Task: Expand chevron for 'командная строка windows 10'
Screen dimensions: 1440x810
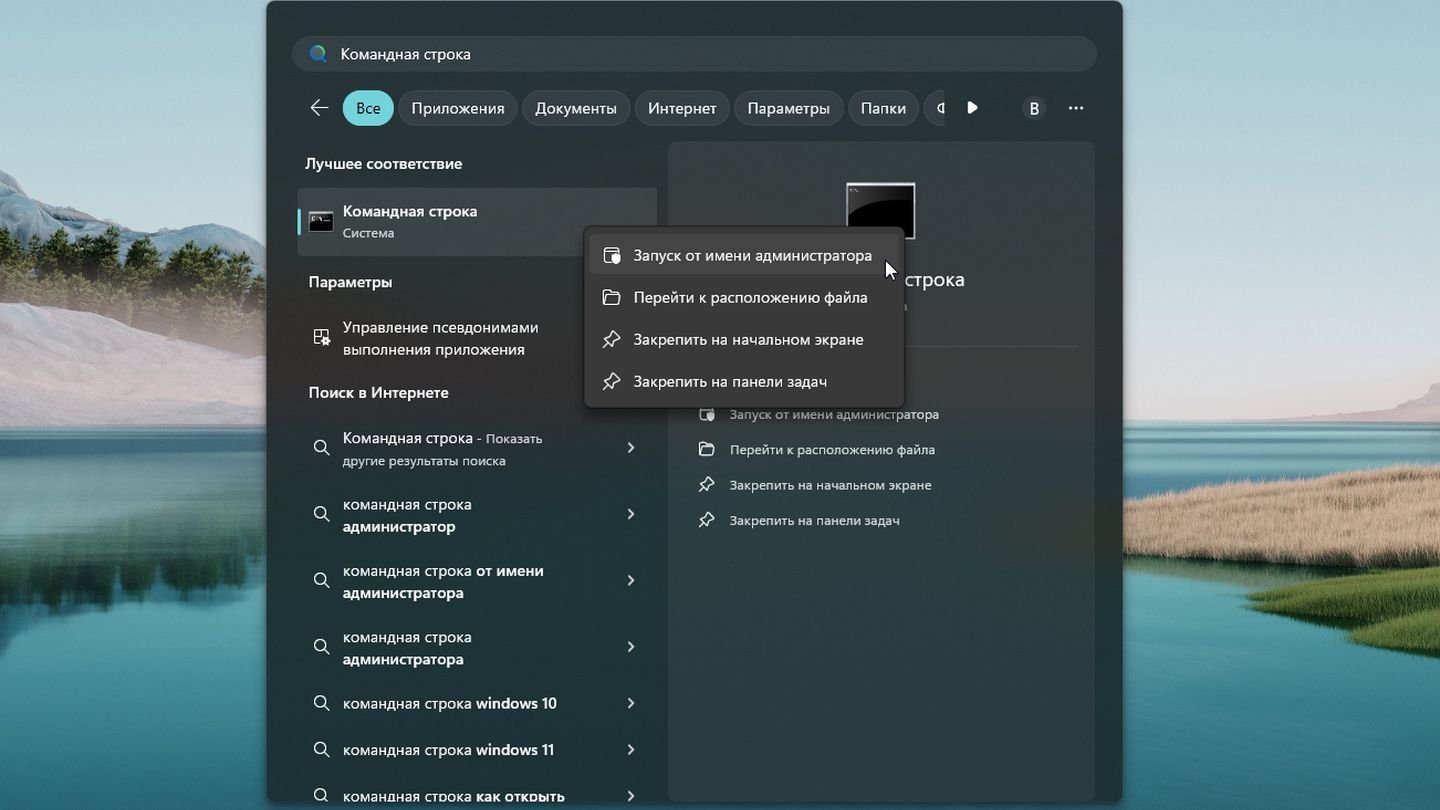Action: coord(631,704)
